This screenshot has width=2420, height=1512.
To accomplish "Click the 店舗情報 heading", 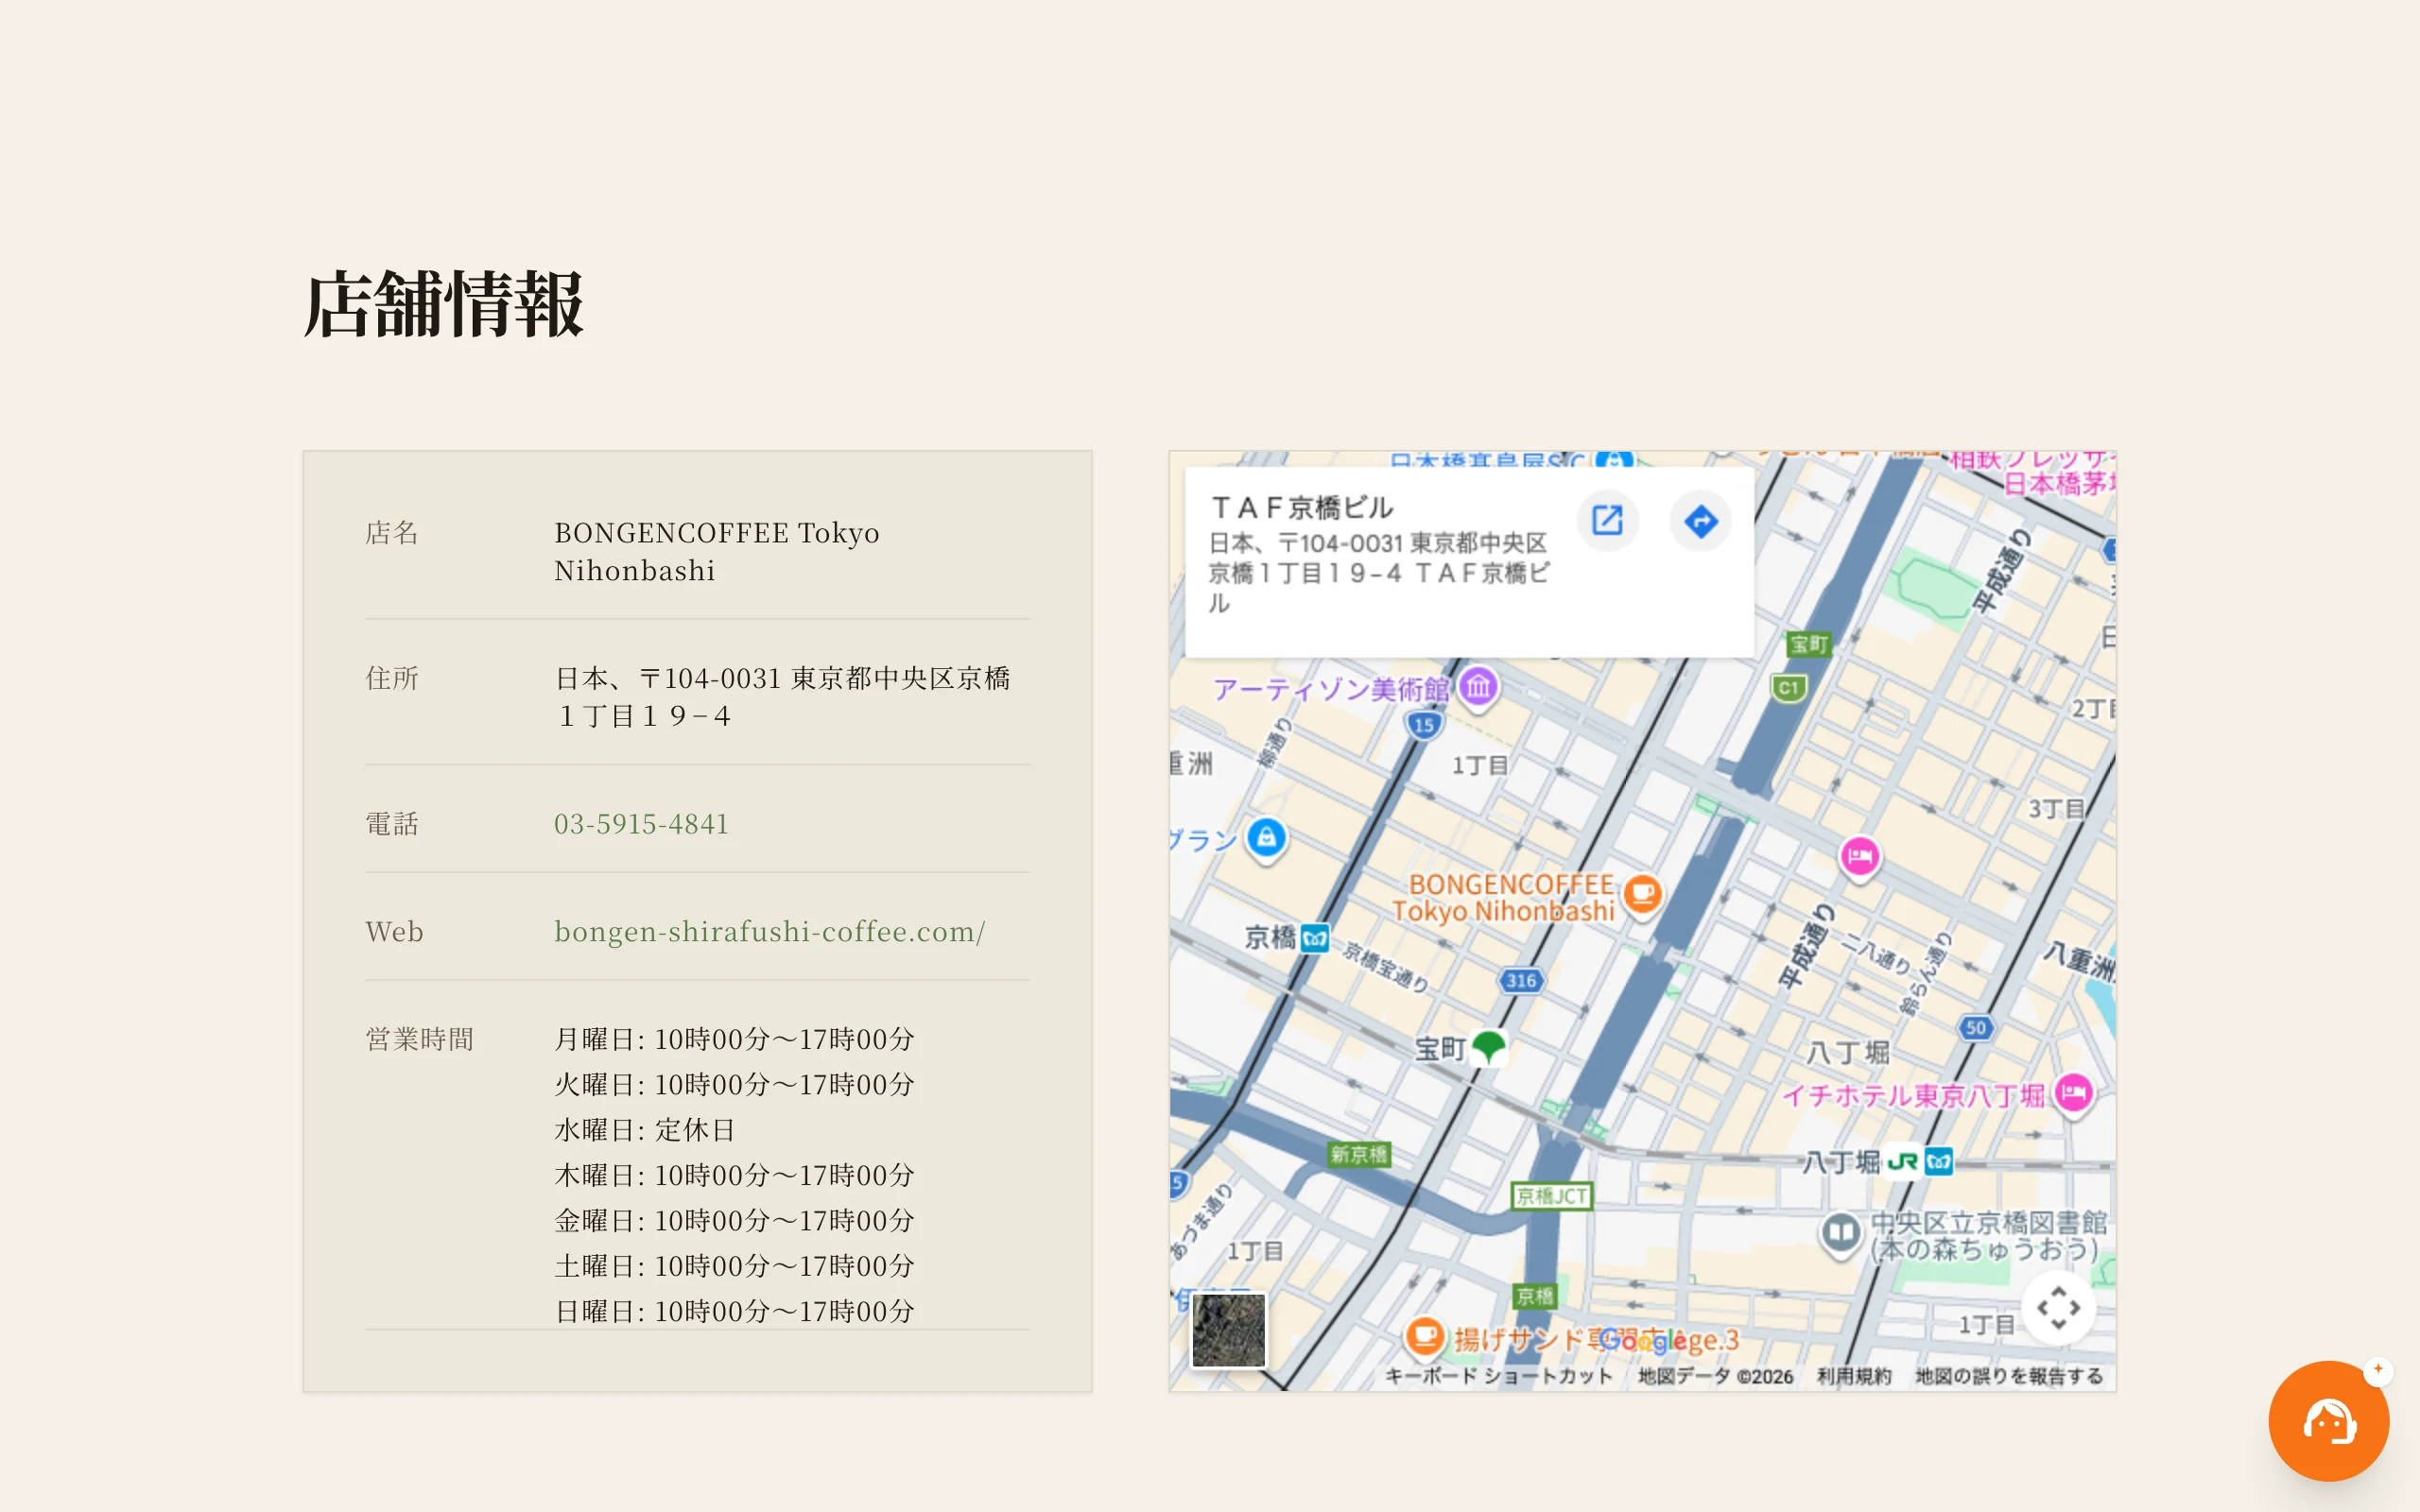I will pos(444,305).
